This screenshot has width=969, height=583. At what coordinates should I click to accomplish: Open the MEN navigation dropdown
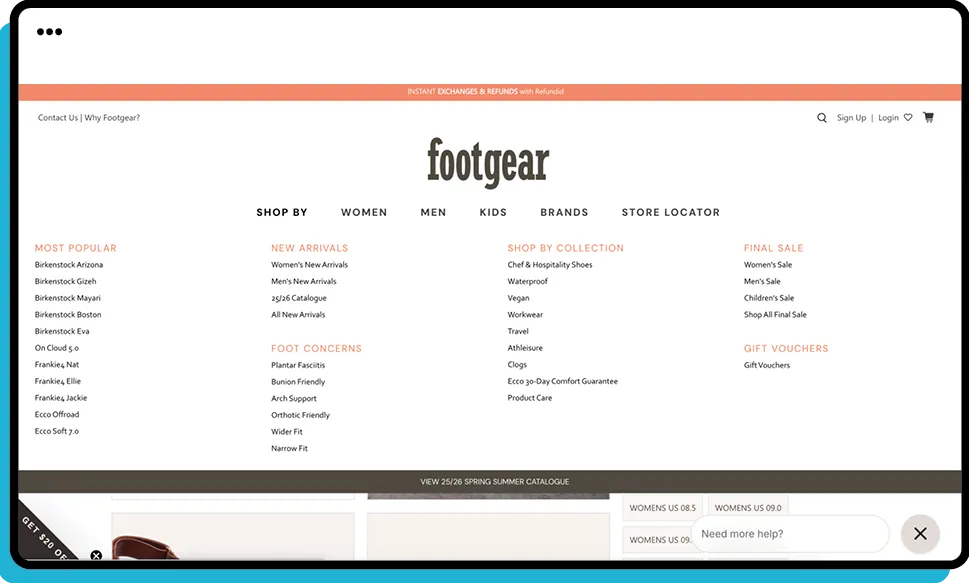[x=433, y=212]
